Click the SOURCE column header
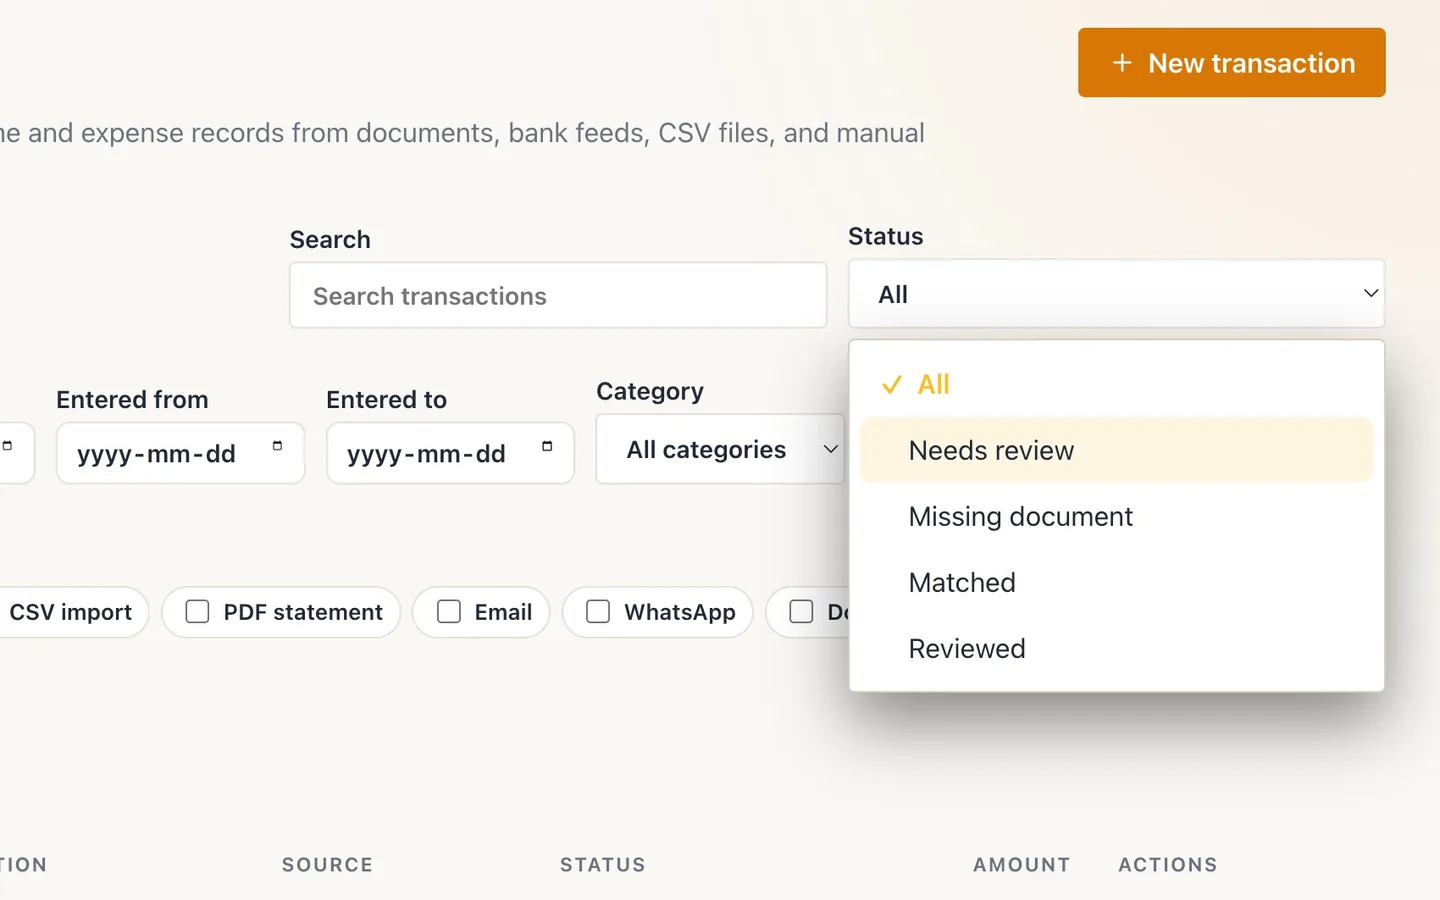Viewport: 1440px width, 900px height. (x=327, y=865)
